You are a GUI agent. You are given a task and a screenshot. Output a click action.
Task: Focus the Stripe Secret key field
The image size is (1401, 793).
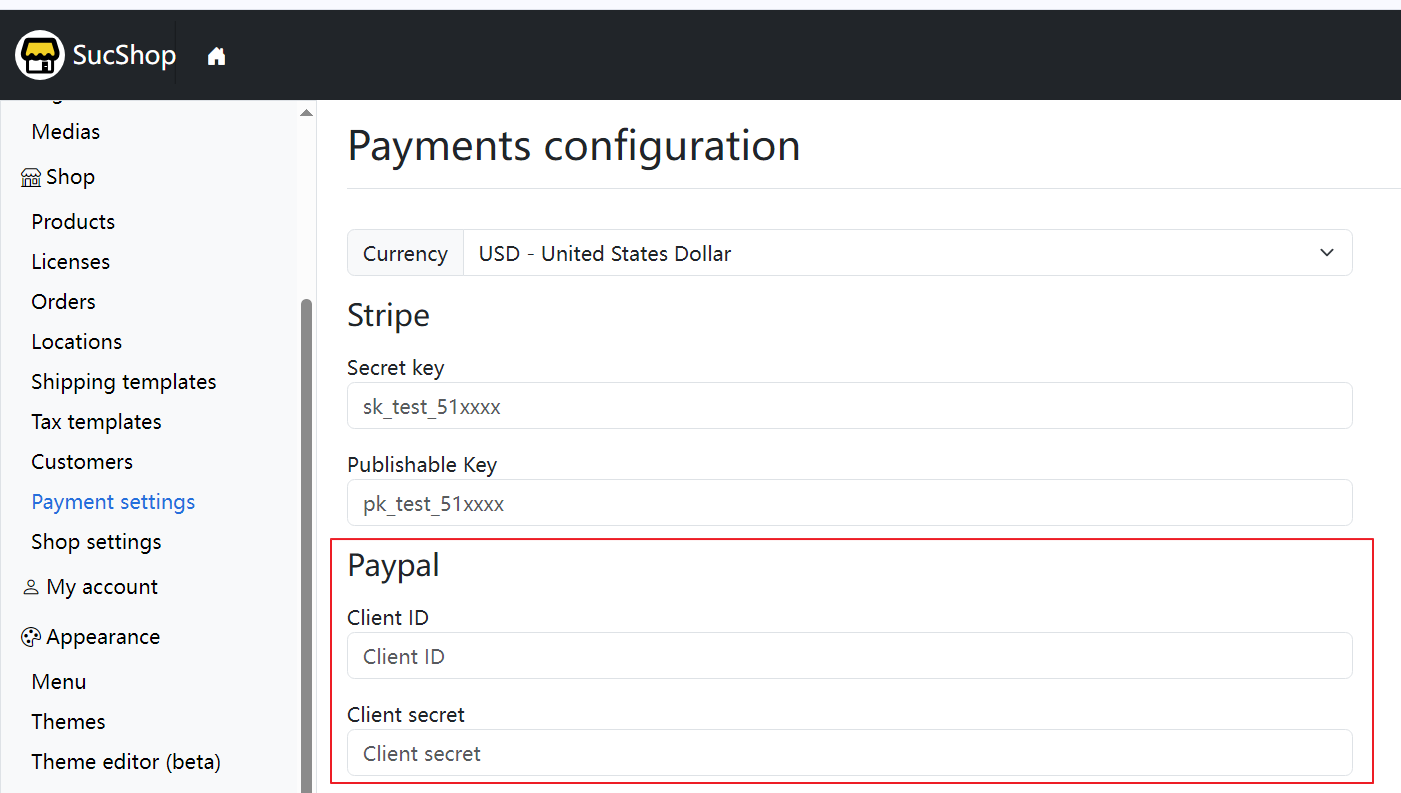tap(849, 406)
